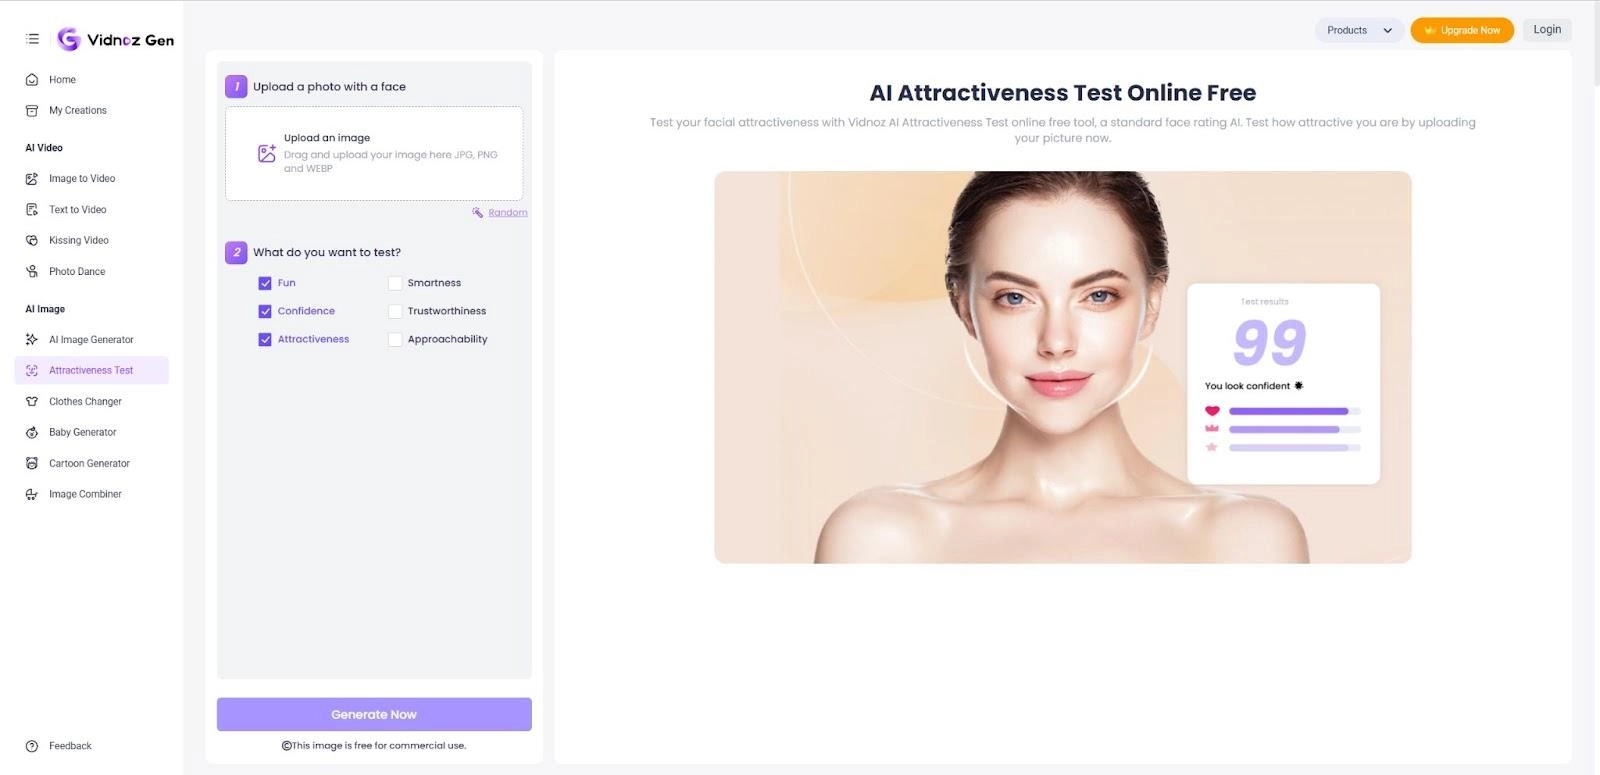Click the Kissing Video icon
Screen dimensions: 1600x775
pyautogui.click(x=32, y=241)
